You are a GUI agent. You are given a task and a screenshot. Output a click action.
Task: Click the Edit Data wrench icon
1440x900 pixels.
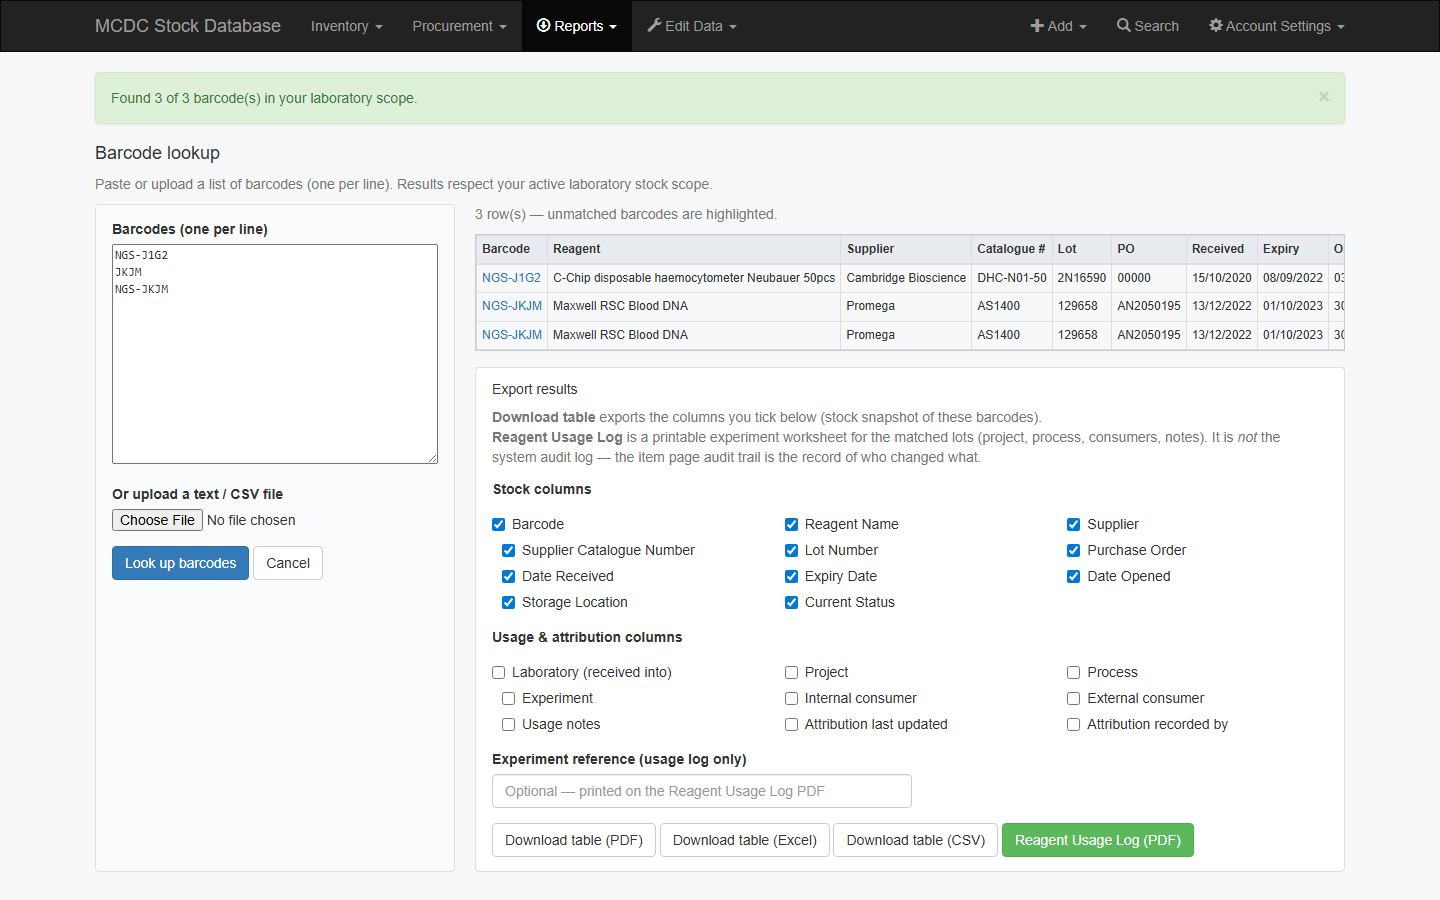[654, 26]
